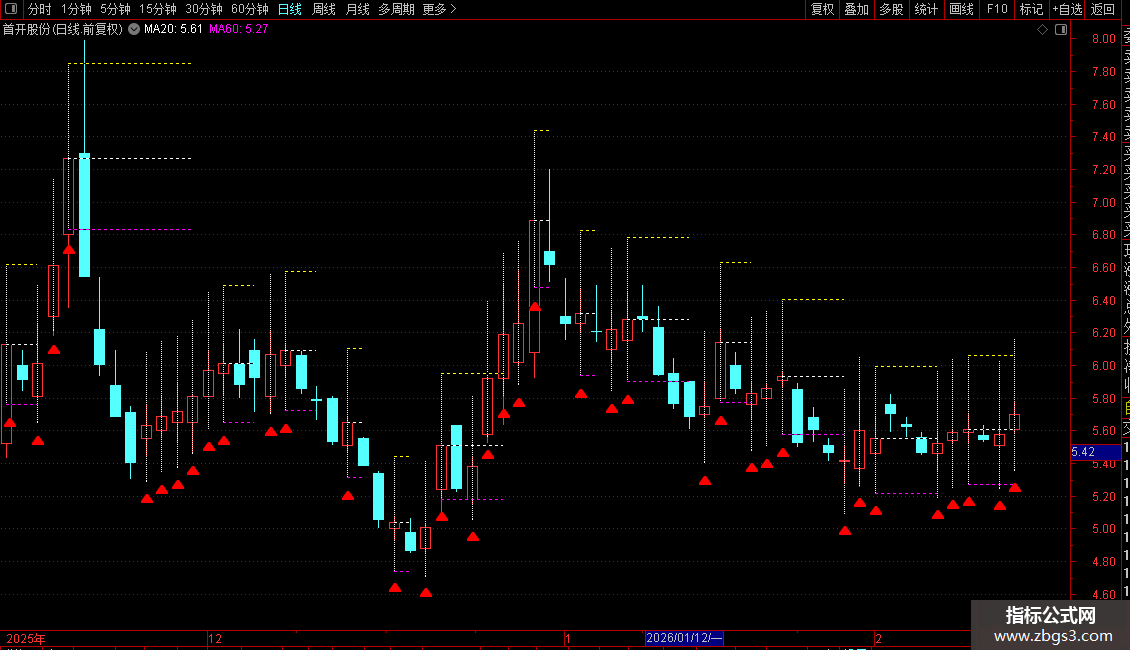1130x650 pixels.
Task: Click the 叠加 overlay button
Action: click(x=857, y=9)
